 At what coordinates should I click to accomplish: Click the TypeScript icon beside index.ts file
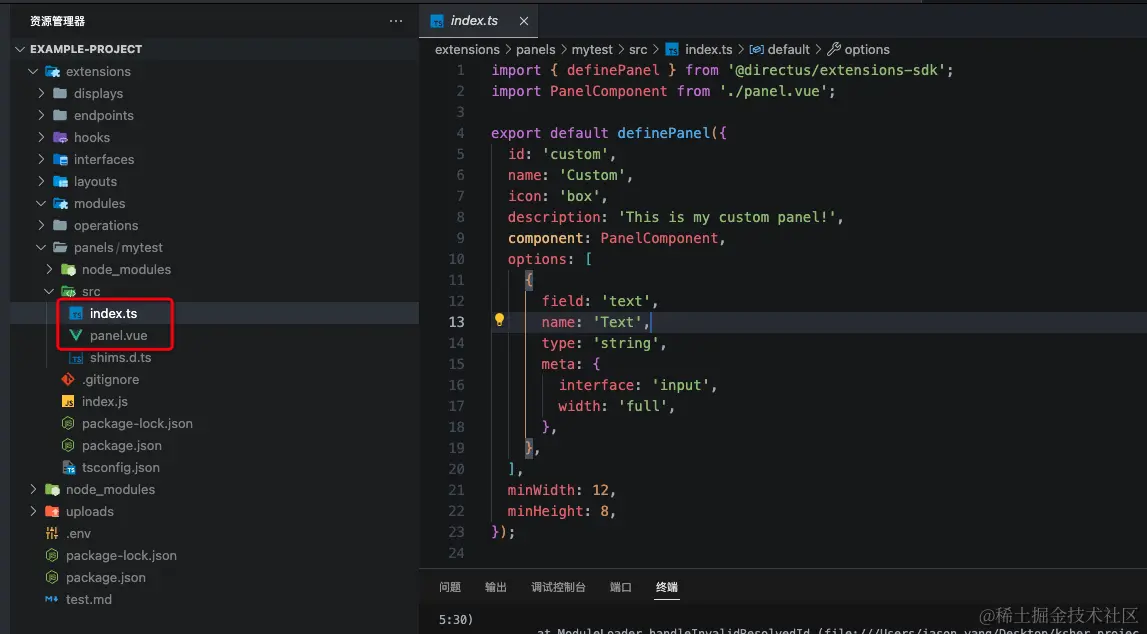[76, 314]
